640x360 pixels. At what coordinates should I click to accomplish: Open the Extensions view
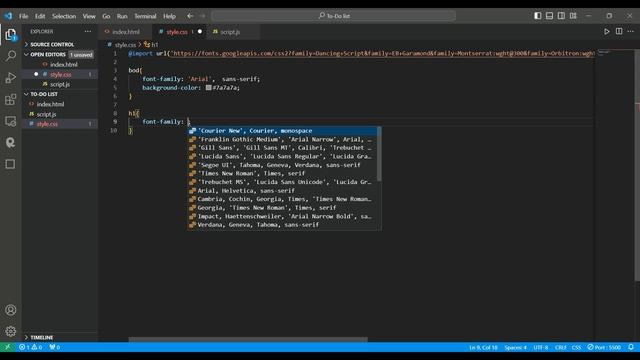point(11,99)
